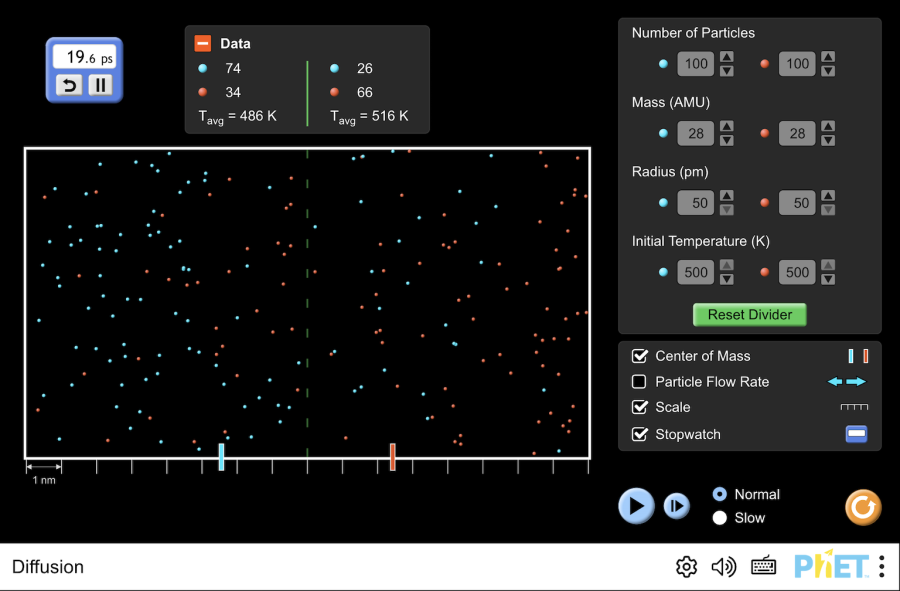The width and height of the screenshot is (900, 591).
Task: Click the PhET logo
Action: tap(830, 566)
